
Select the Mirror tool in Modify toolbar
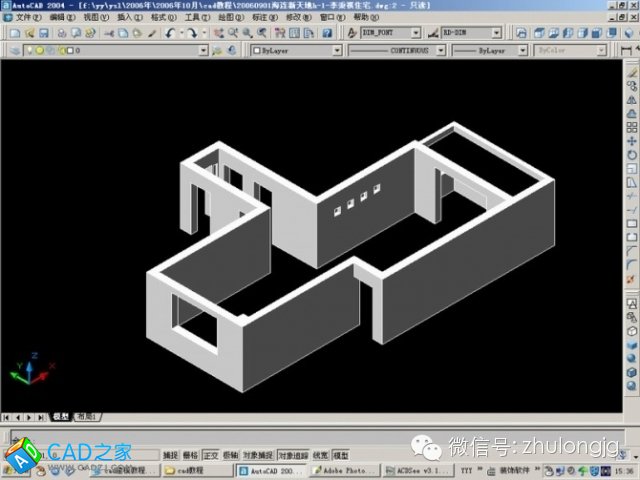pos(631,100)
